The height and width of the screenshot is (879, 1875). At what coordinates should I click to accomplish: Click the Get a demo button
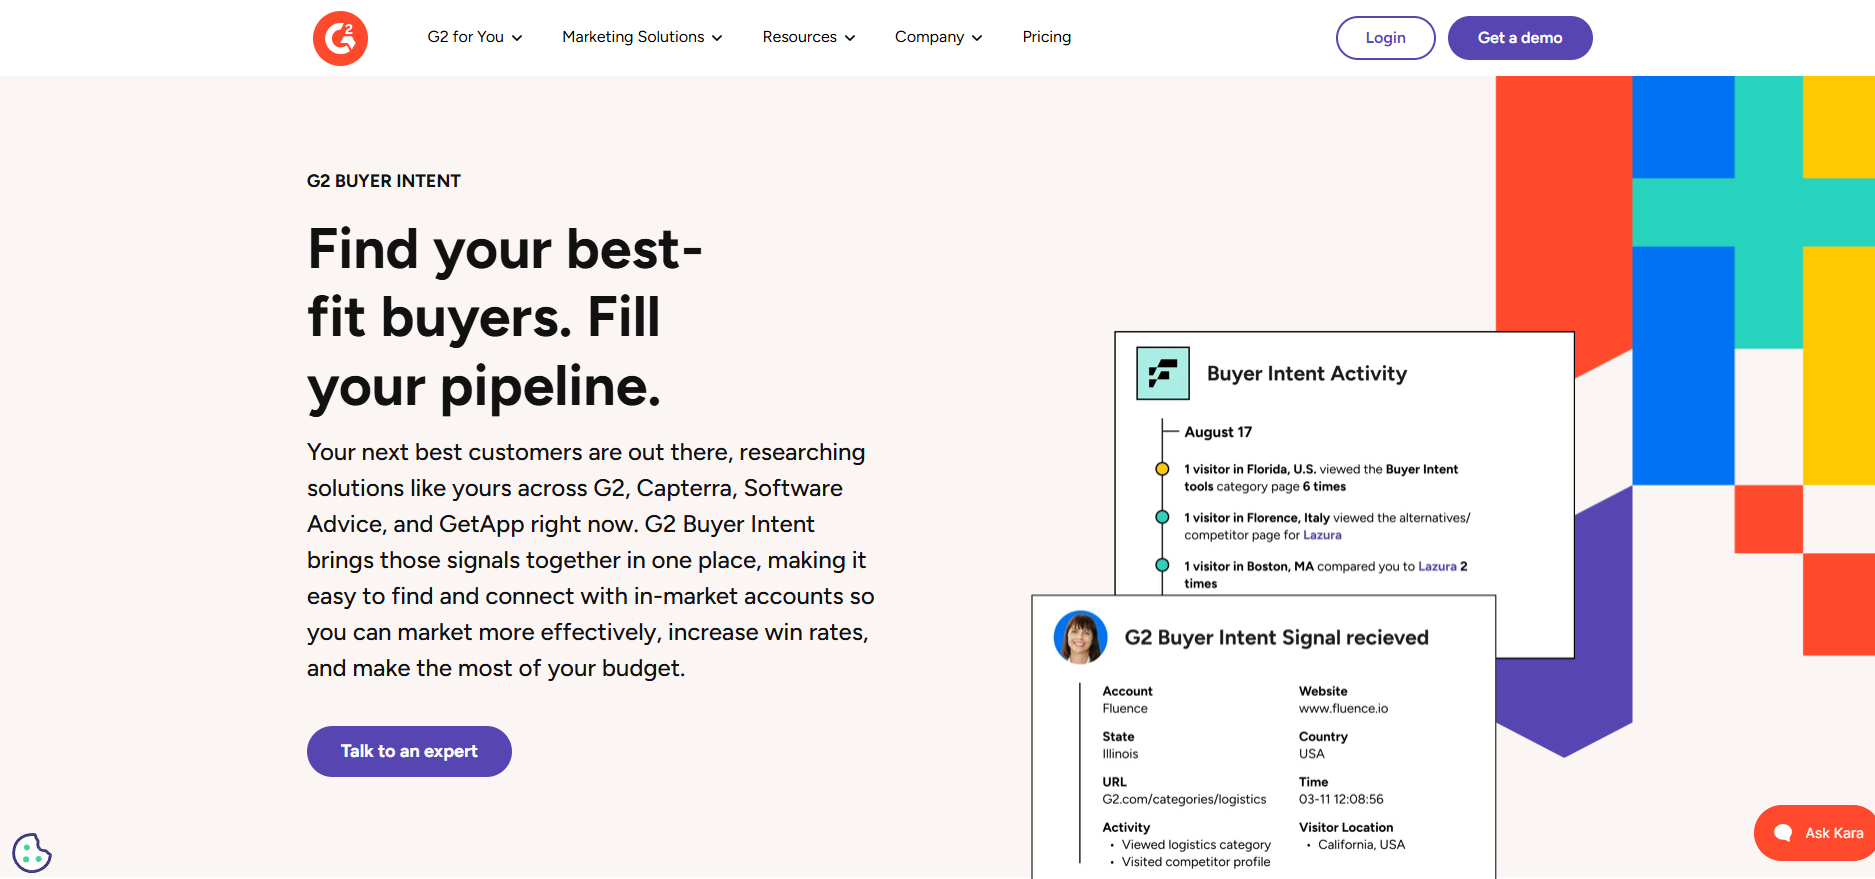coord(1520,38)
